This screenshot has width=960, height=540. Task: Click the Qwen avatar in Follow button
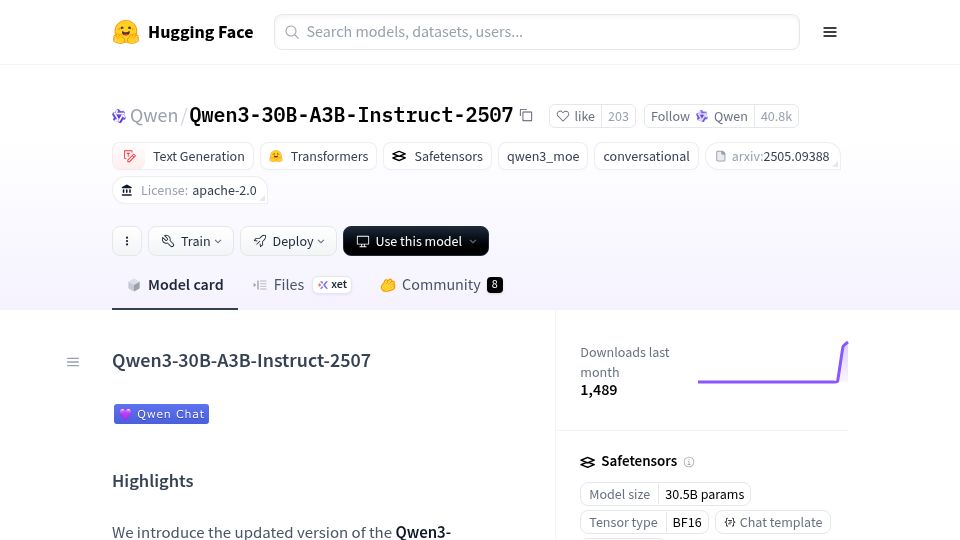coord(702,116)
